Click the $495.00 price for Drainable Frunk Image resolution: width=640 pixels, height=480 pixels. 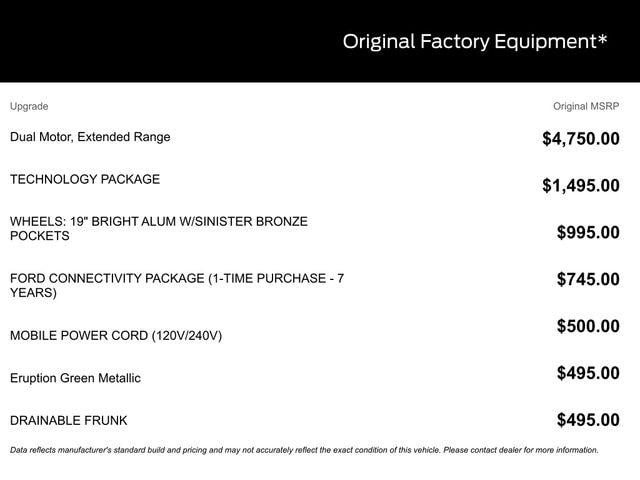pyautogui.click(x=588, y=420)
